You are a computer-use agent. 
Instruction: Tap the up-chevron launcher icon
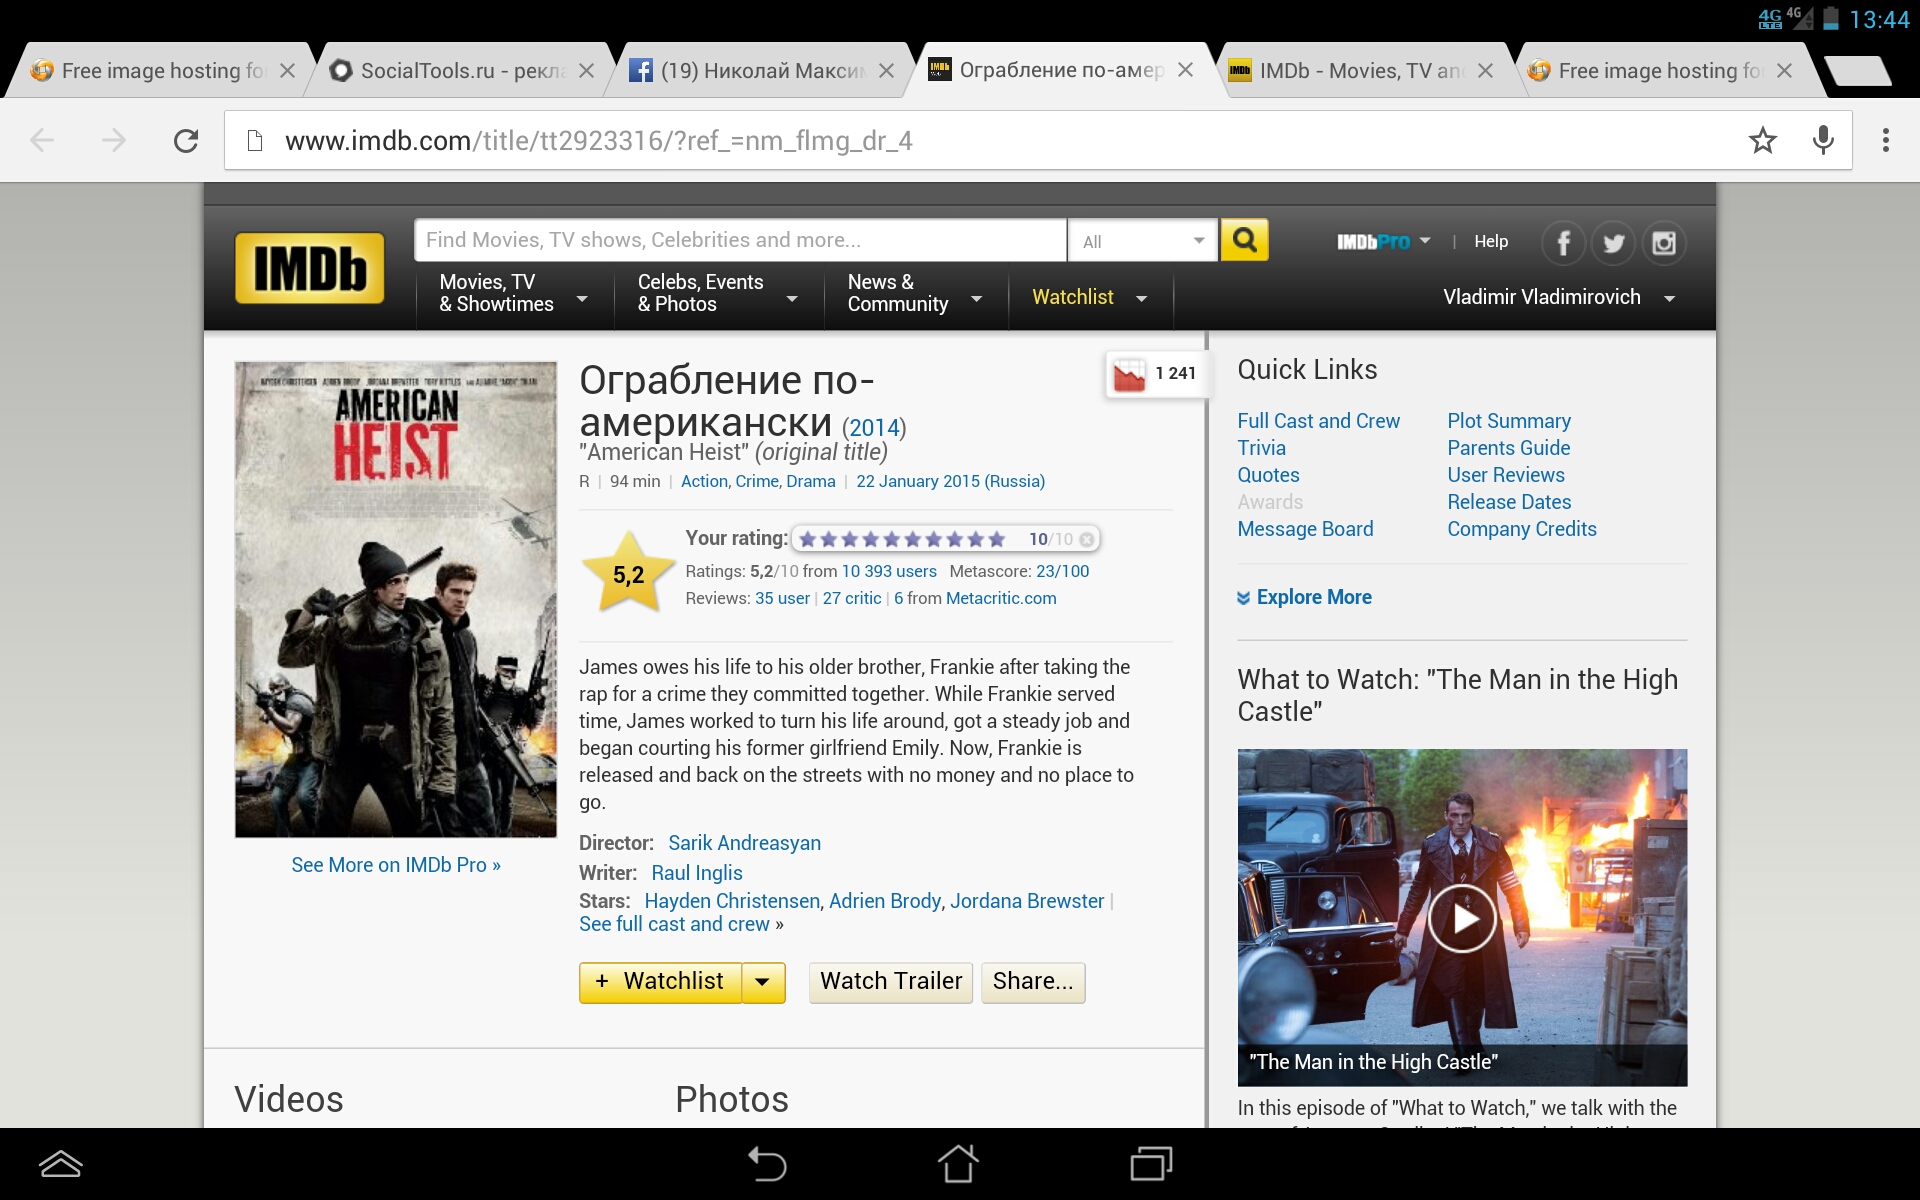(61, 1164)
